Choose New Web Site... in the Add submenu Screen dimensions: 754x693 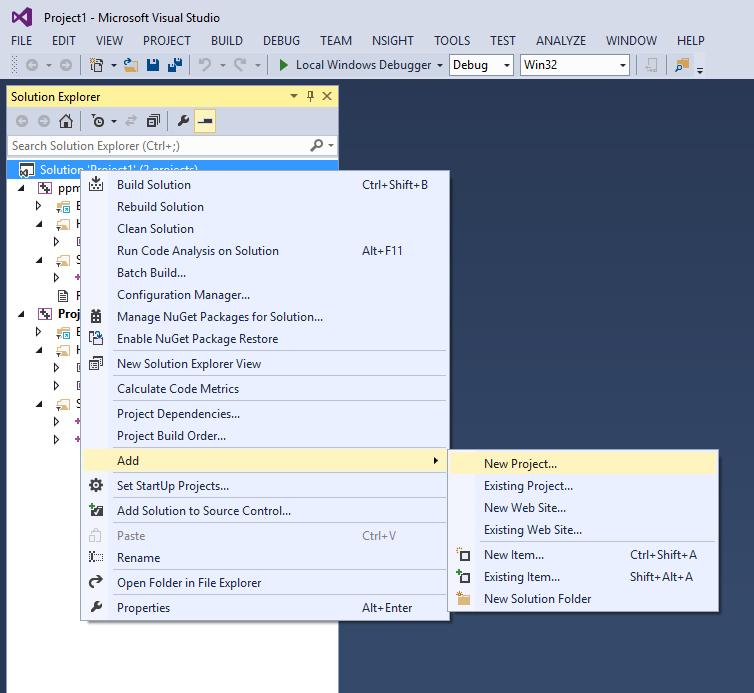pos(583,508)
